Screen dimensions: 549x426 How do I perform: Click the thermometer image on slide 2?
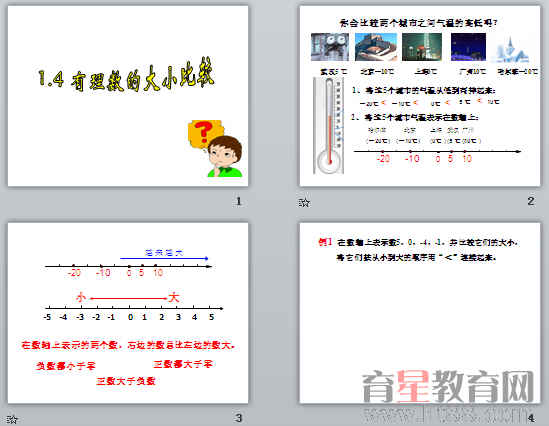tap(328, 126)
